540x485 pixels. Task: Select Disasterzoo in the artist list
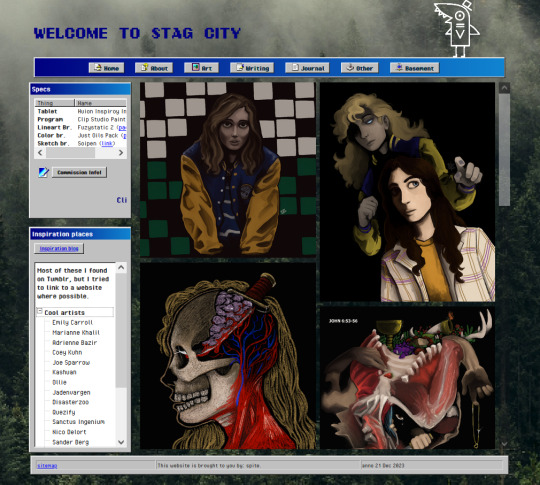[x=71, y=402]
